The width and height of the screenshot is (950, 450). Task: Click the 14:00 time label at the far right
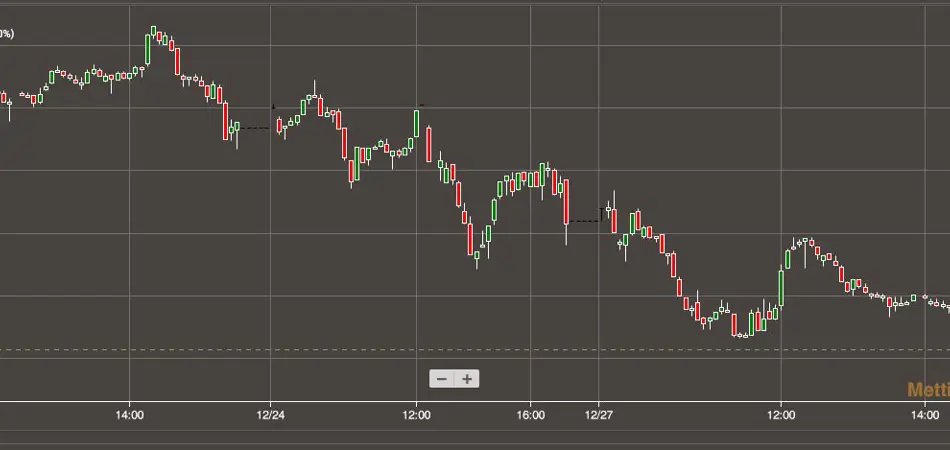pos(925,415)
